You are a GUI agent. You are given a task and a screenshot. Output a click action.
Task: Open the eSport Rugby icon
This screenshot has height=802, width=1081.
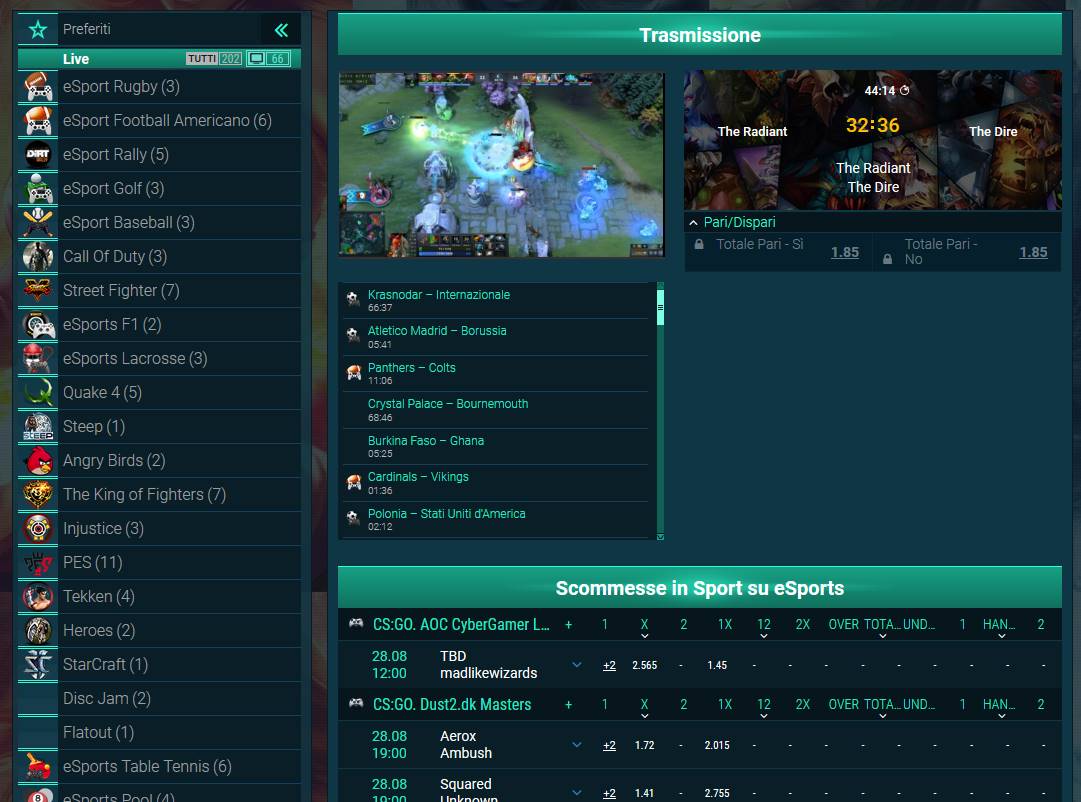click(38, 87)
